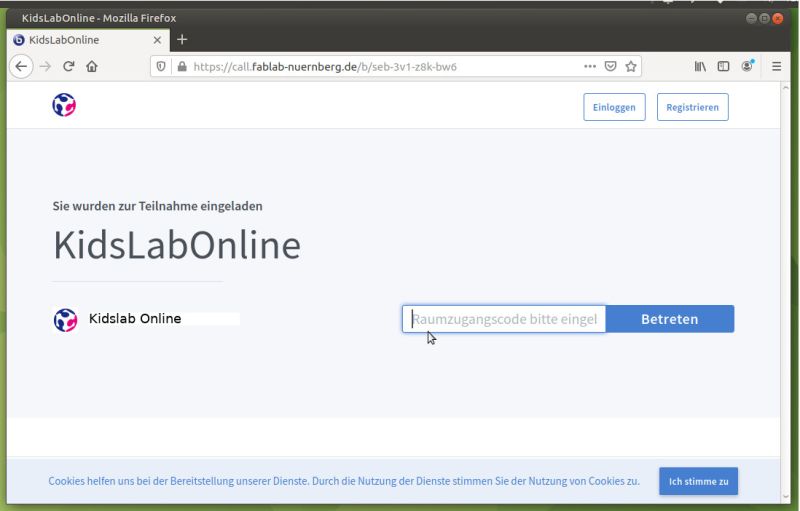Screen dimensions: 800x511
Task: Select the KidsLabOnline tab
Action: tap(80, 40)
